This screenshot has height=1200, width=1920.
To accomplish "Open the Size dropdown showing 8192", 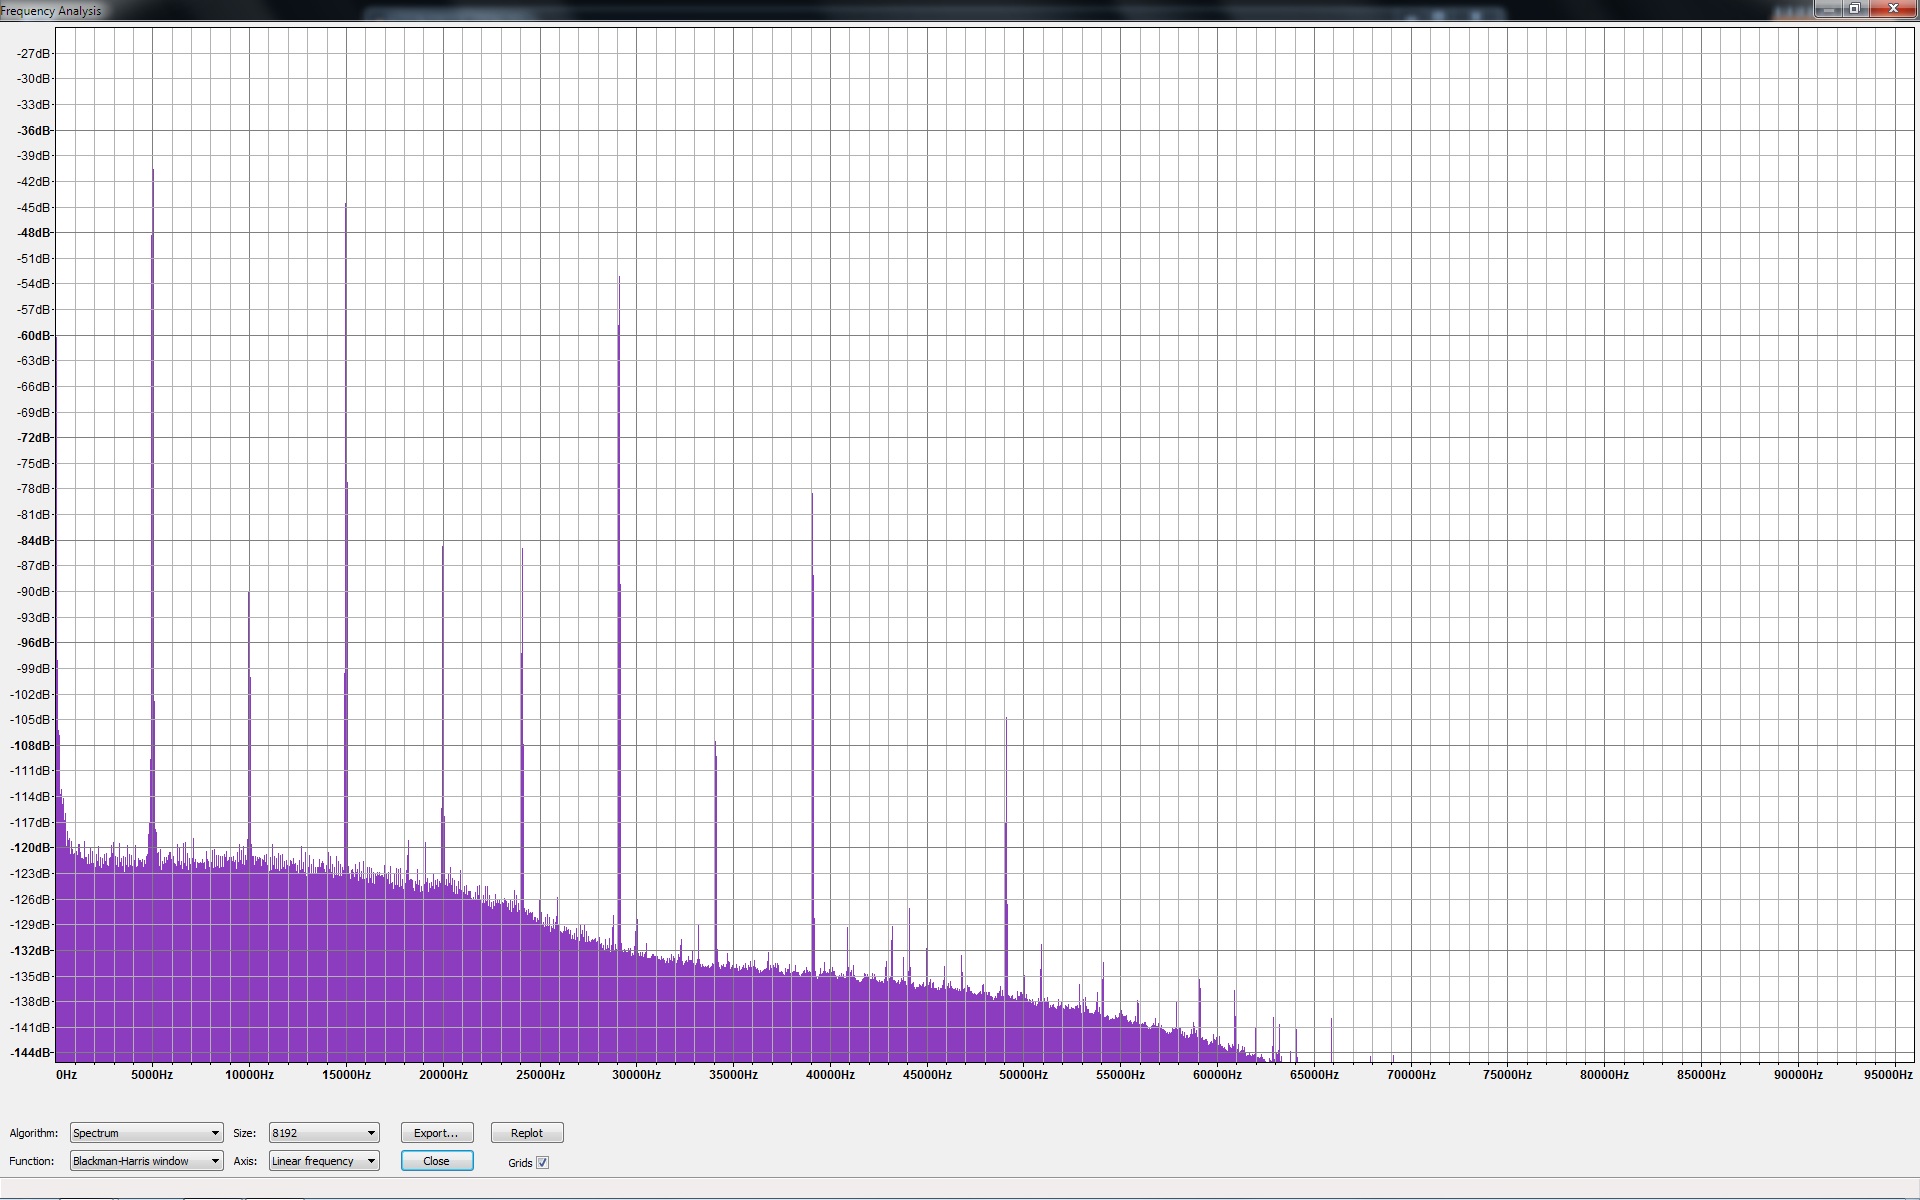I will pos(324,1133).
